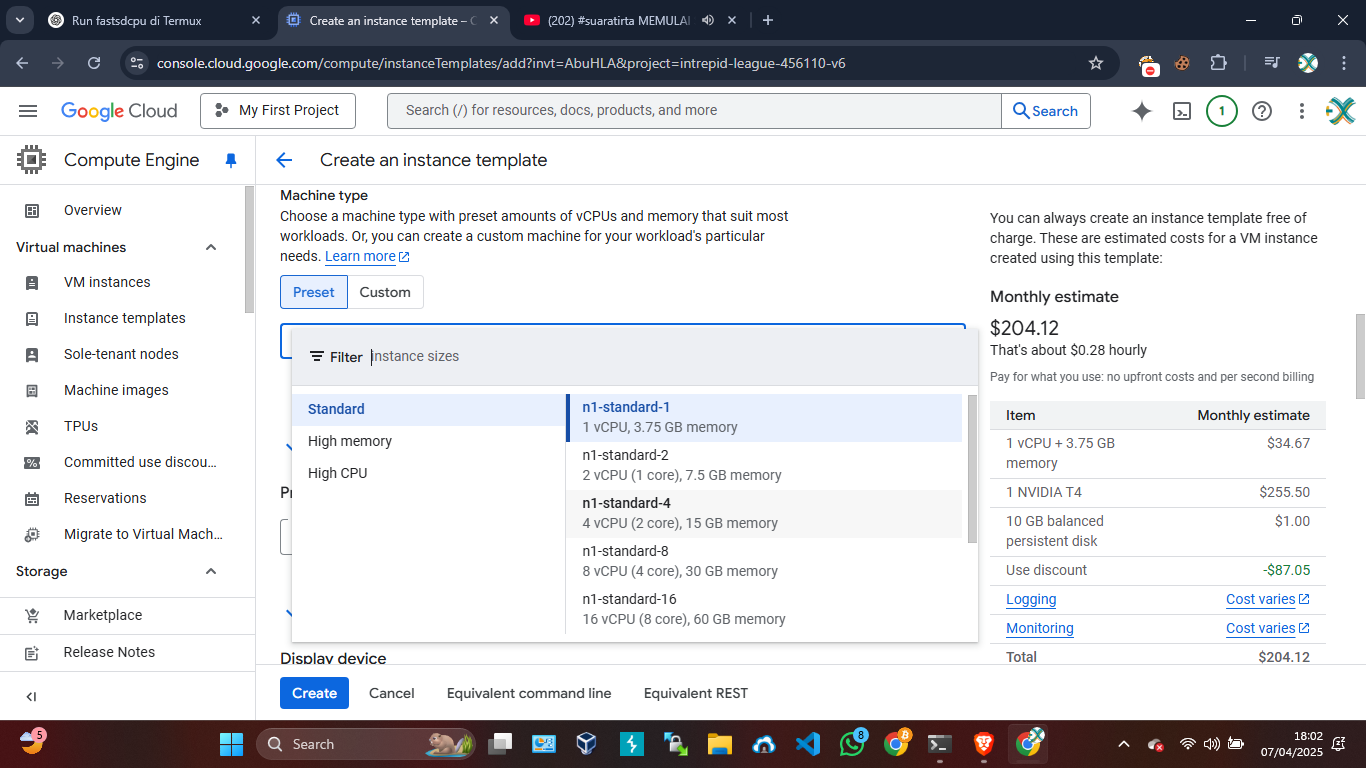Open the My First Project selector
The height and width of the screenshot is (768, 1366).
[x=278, y=111]
